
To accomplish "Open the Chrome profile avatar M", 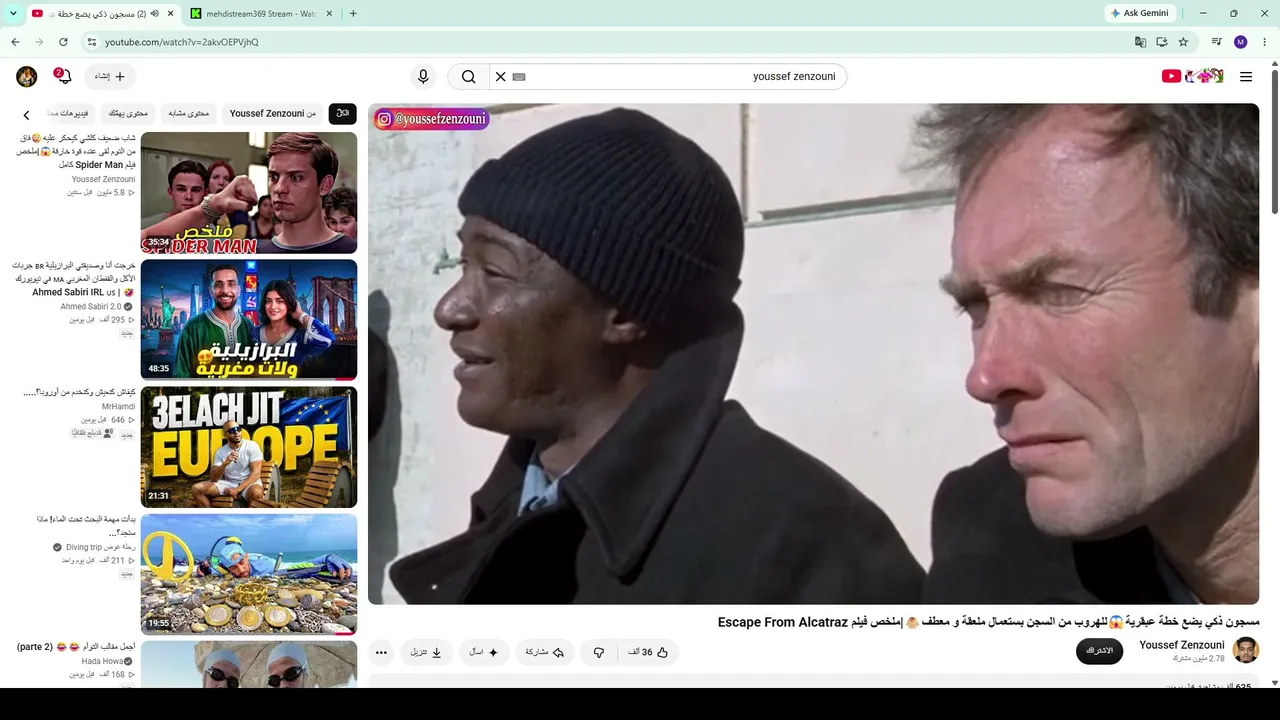I will pos(1241,42).
